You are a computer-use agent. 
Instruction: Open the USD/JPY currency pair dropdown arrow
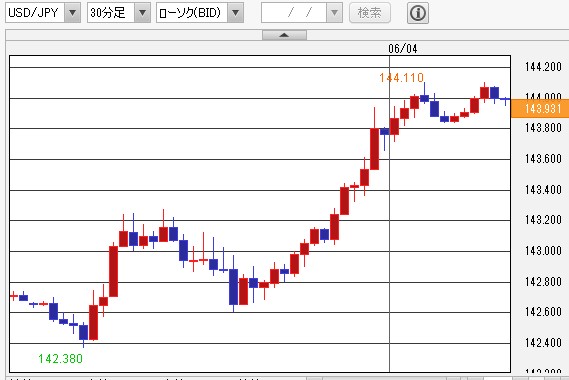pyautogui.click(x=73, y=13)
